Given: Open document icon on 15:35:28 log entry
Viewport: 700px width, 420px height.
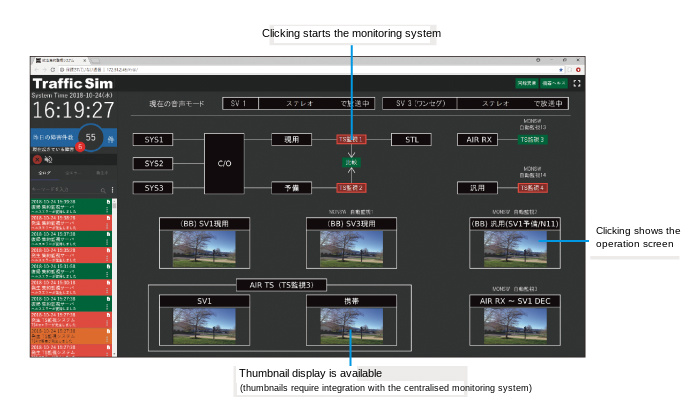Looking at the screenshot, I should 108,250.
